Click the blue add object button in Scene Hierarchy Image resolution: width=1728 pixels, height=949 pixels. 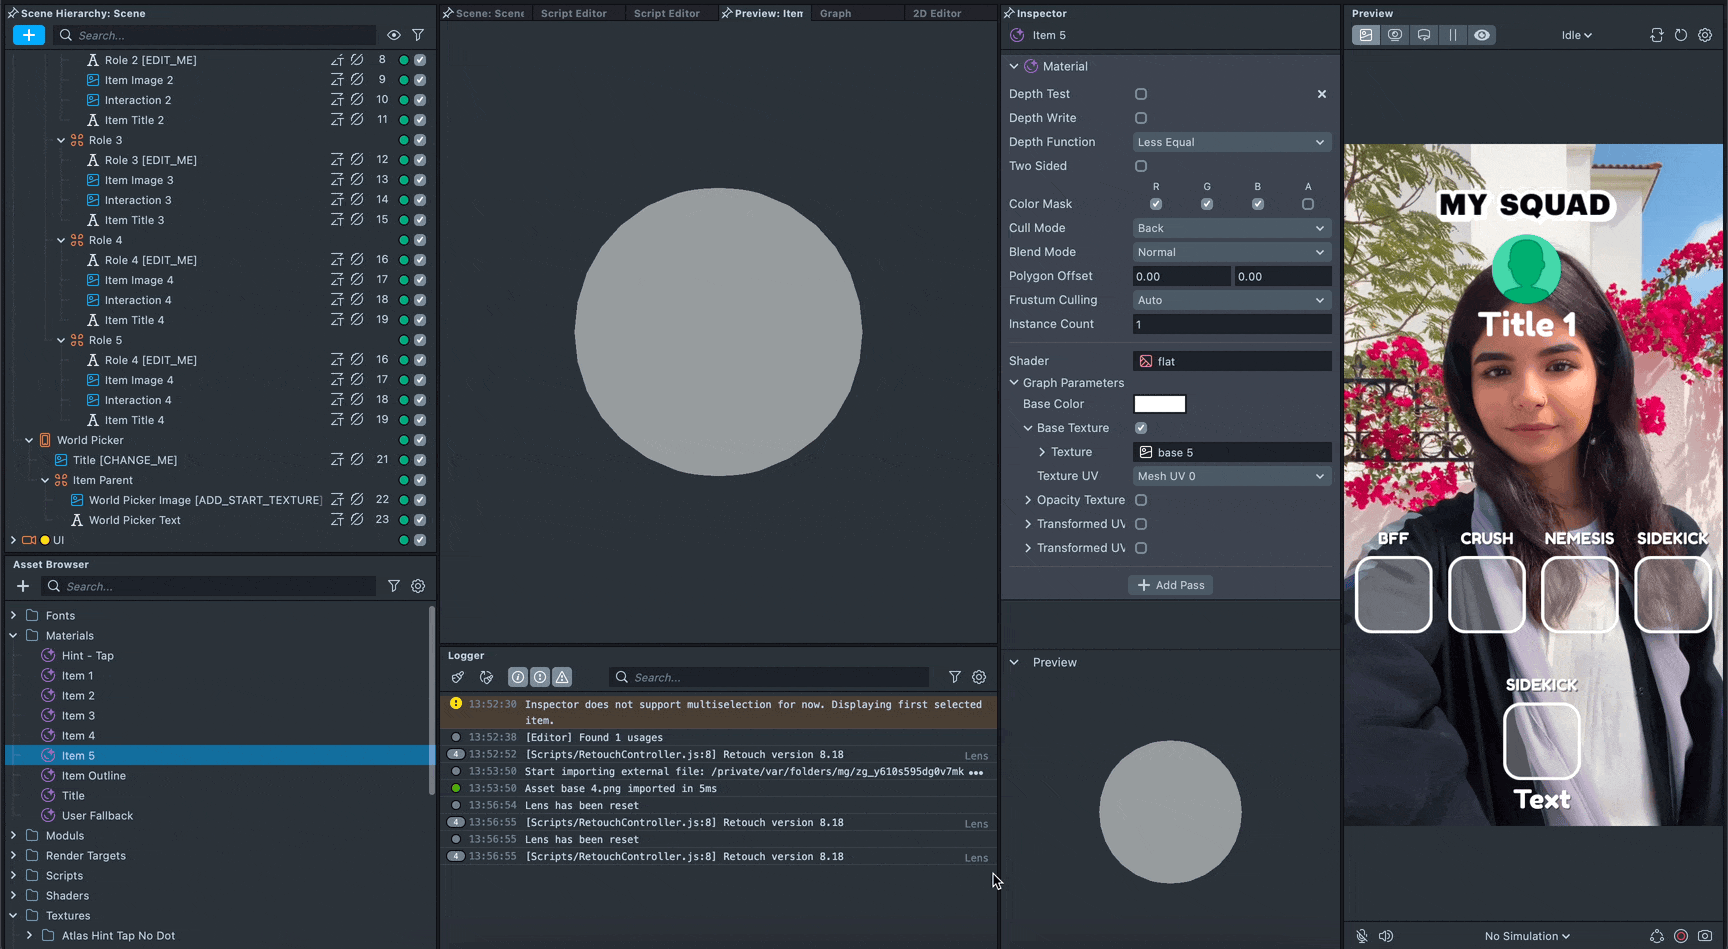point(29,35)
